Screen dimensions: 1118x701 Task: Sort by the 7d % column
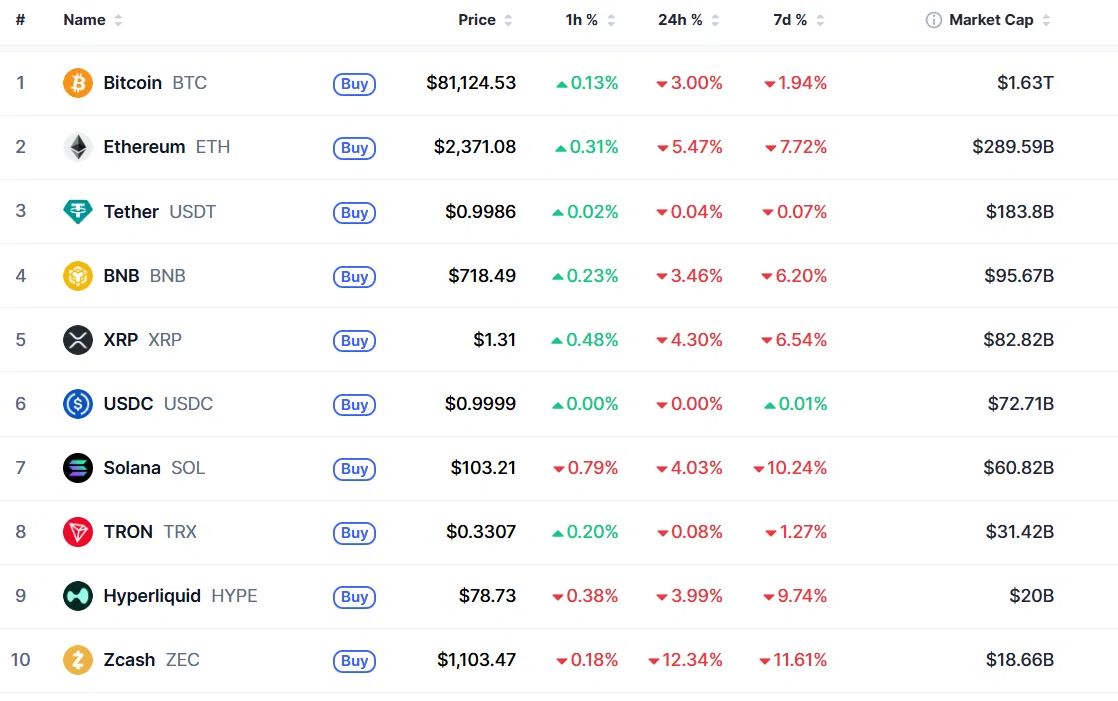click(798, 20)
